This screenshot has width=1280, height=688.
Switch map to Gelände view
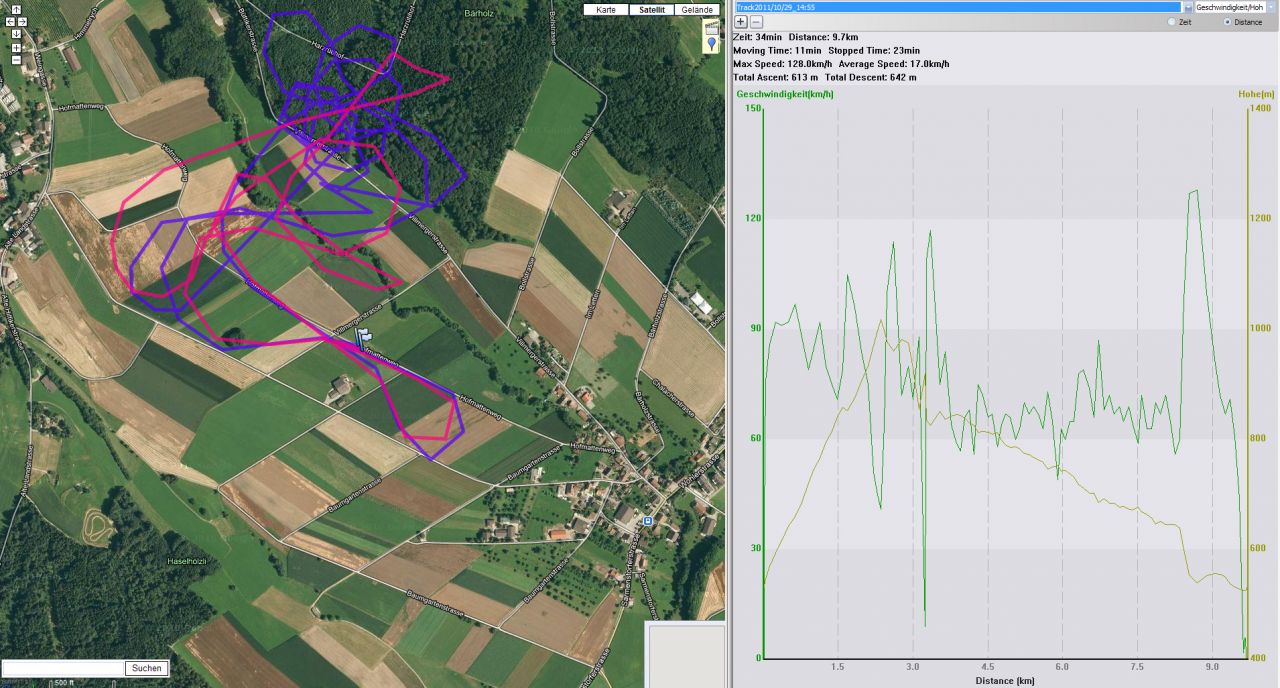coord(696,9)
